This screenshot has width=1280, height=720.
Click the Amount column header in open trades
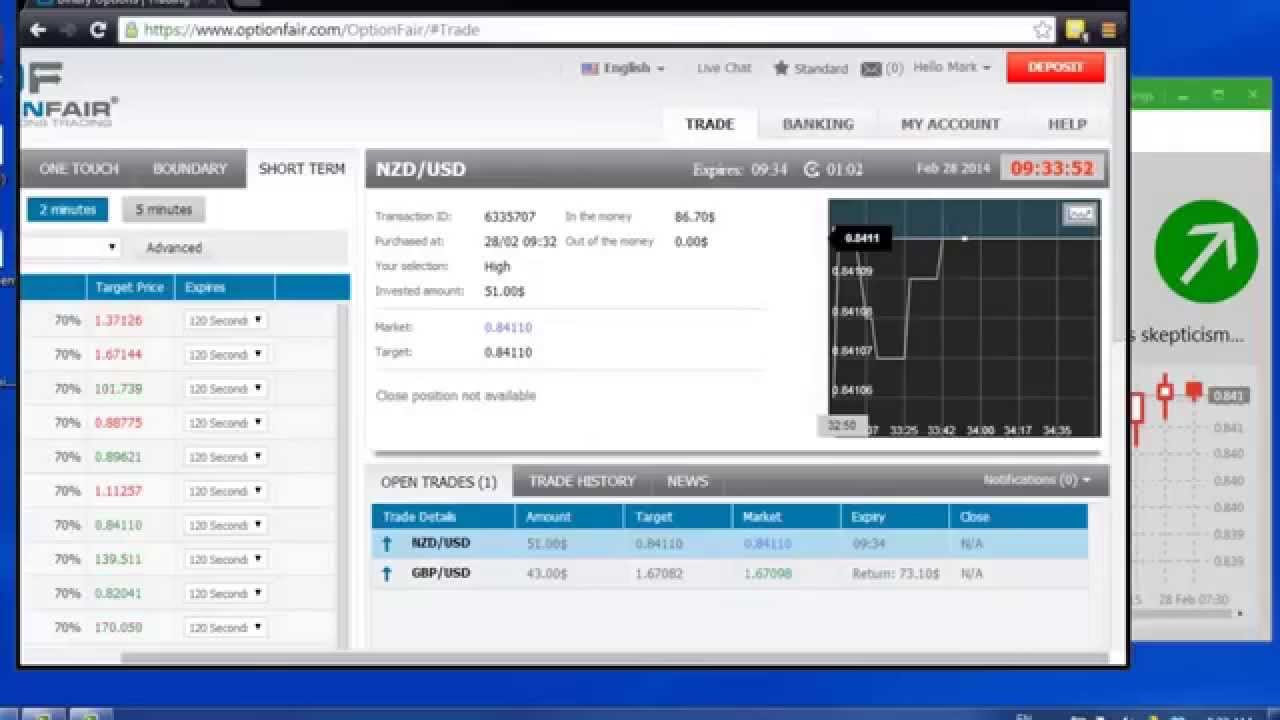(x=569, y=517)
